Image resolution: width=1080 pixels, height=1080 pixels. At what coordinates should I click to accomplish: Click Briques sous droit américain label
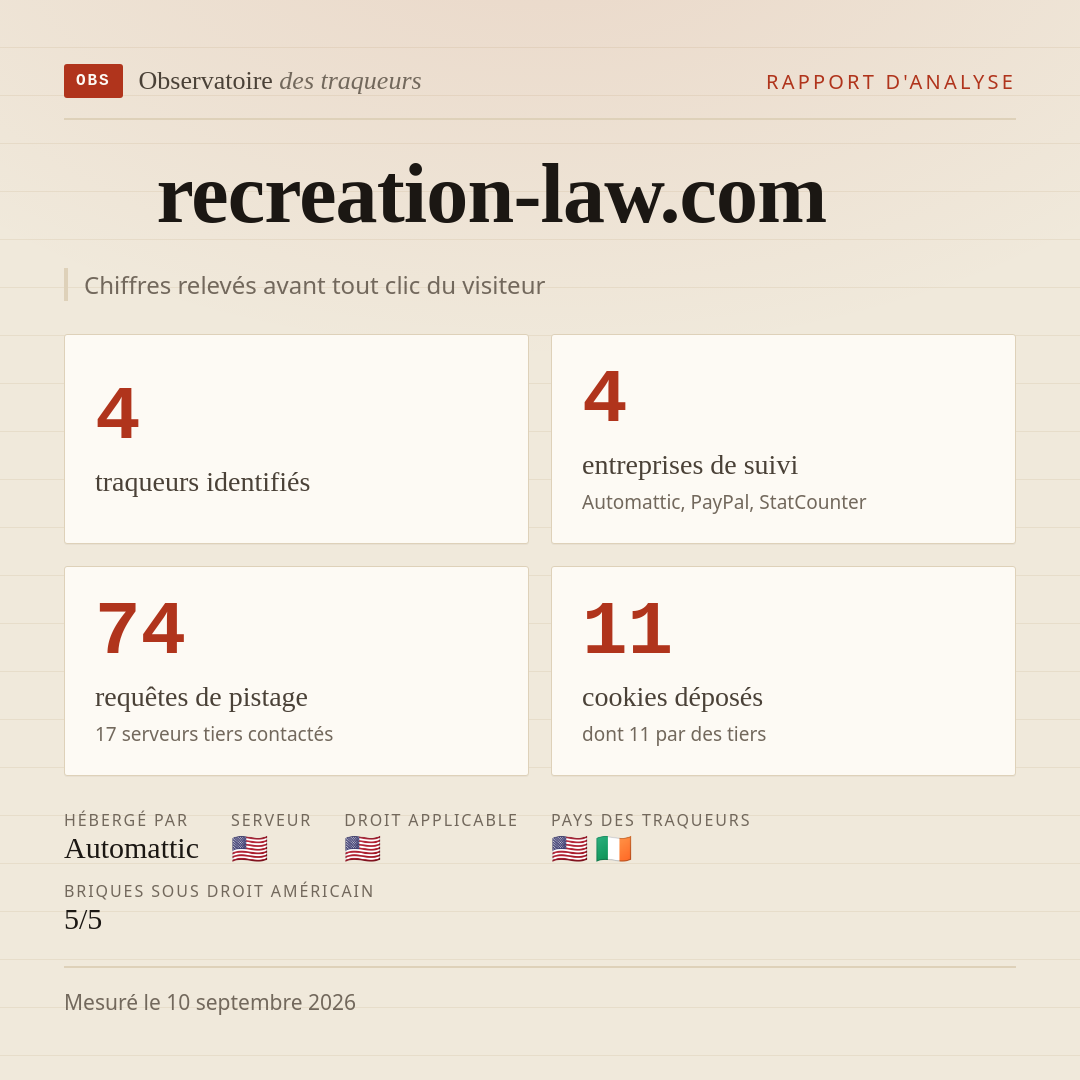[219, 891]
